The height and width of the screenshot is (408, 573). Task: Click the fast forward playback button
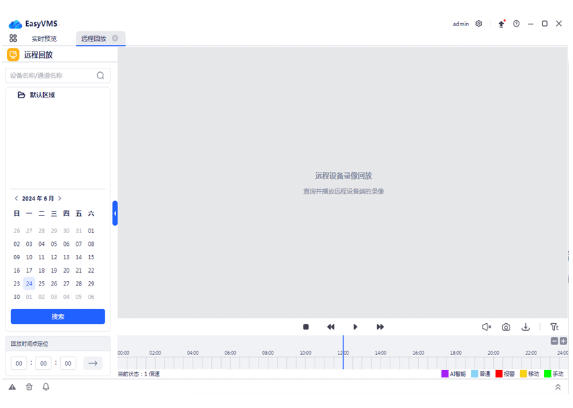[380, 327]
